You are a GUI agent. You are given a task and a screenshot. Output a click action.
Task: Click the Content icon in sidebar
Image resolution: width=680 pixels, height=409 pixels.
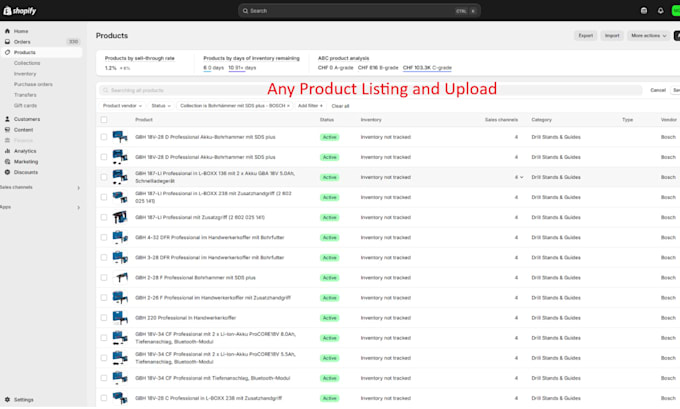7,130
